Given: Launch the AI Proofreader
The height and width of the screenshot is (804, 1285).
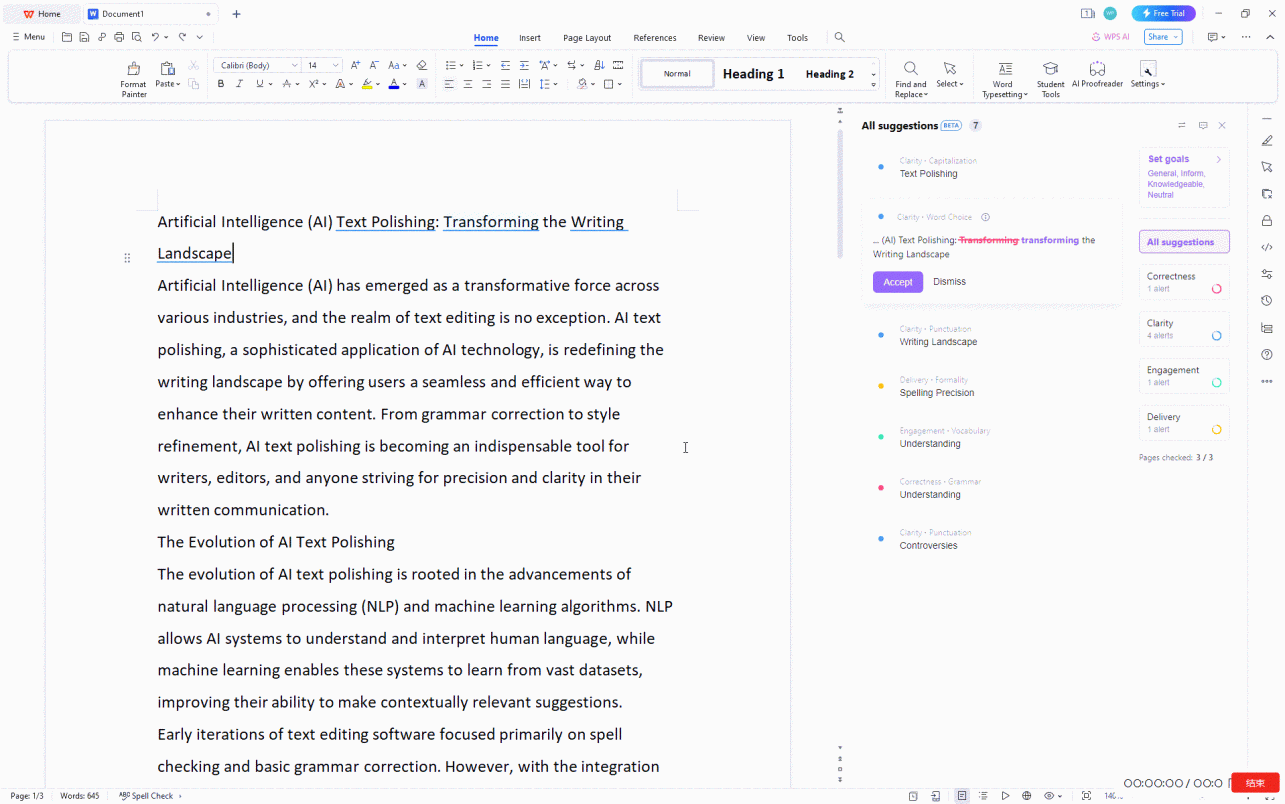Looking at the screenshot, I should 1097,75.
